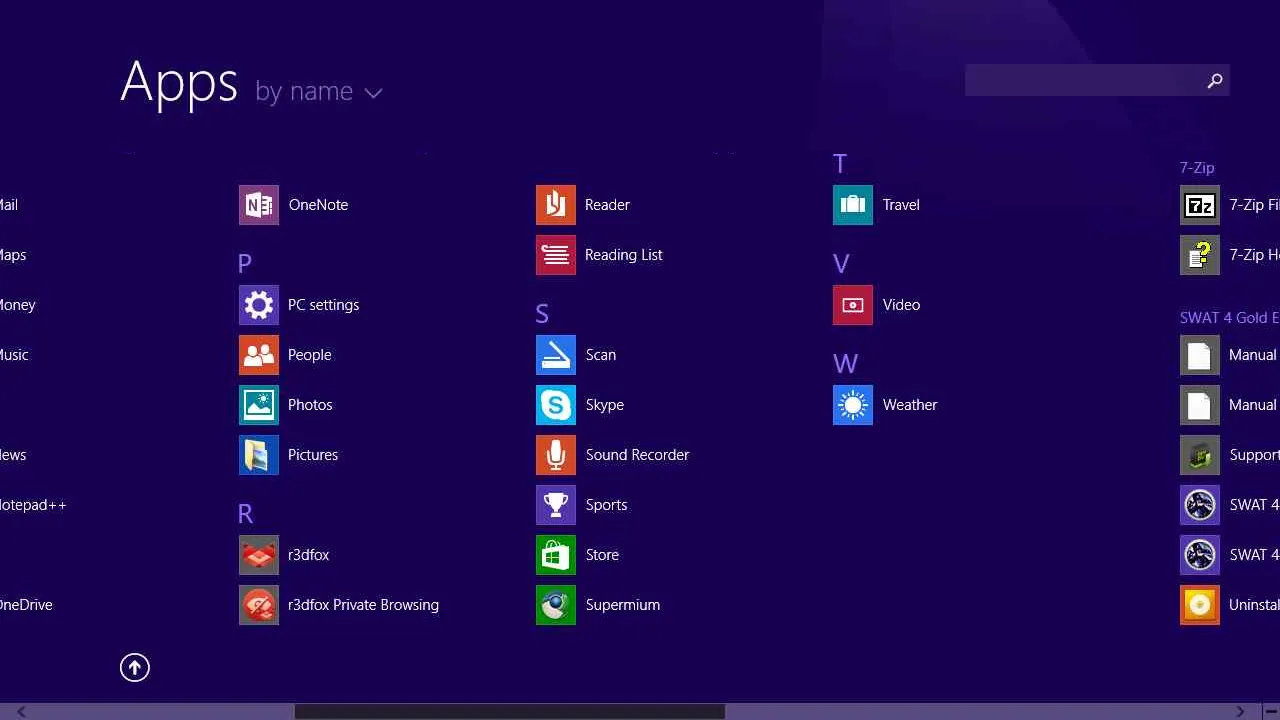
Task: Jump using the letter P header
Action: pos(245,264)
